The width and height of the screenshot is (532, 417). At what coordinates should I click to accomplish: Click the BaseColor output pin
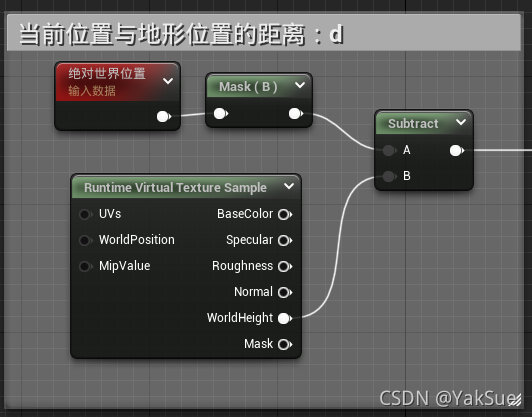click(x=285, y=214)
